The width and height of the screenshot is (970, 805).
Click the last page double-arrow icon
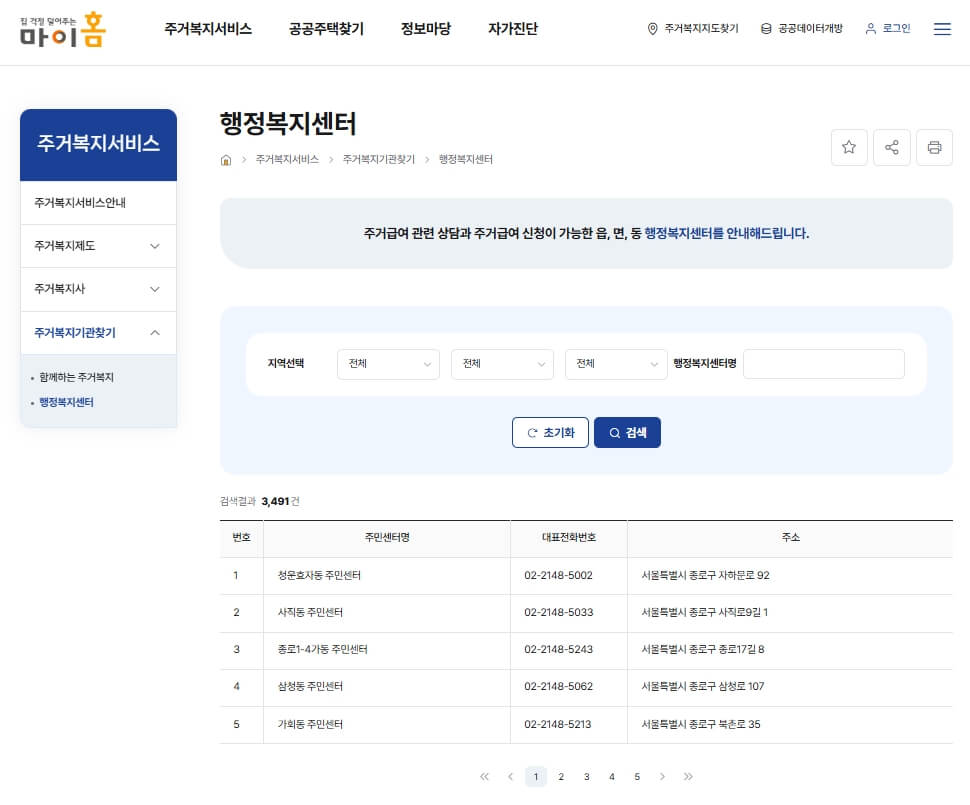(688, 776)
